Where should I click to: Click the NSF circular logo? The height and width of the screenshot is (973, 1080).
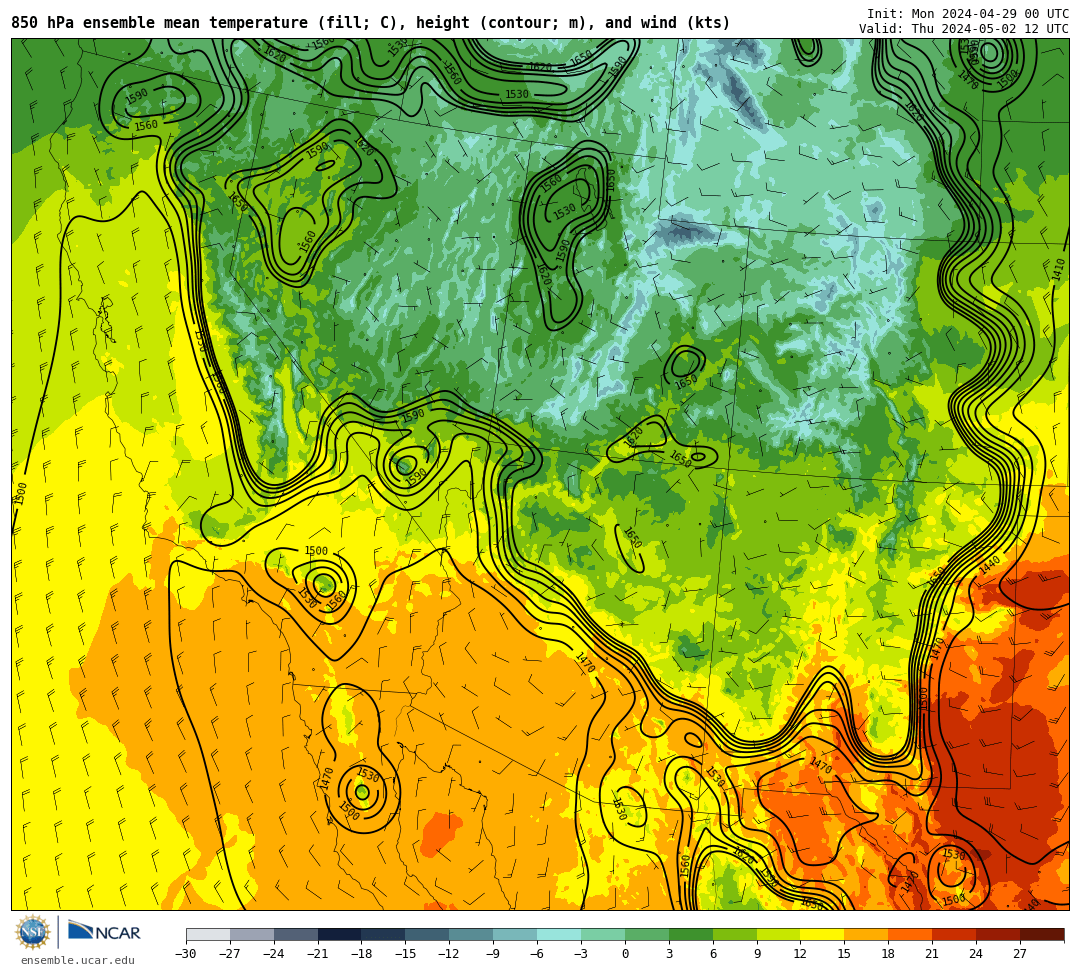(32, 933)
